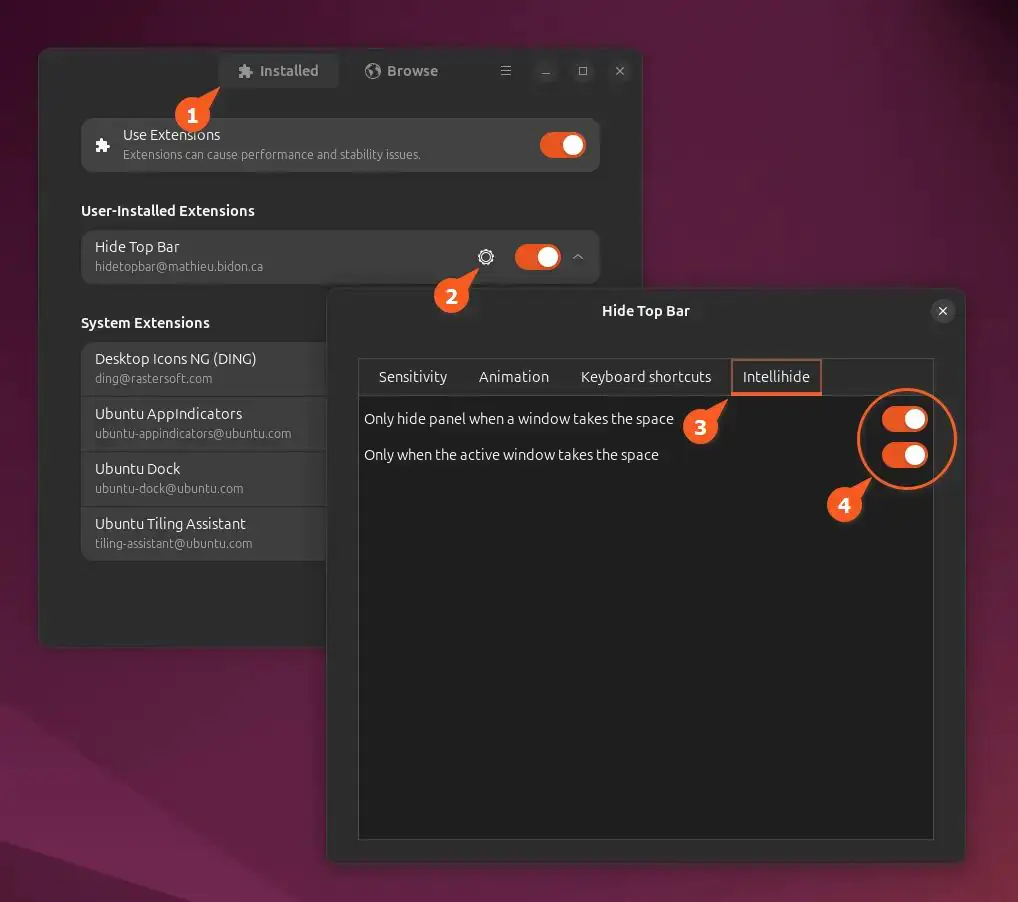1018x902 pixels.
Task: Open the Animation tab
Action: [514, 377]
